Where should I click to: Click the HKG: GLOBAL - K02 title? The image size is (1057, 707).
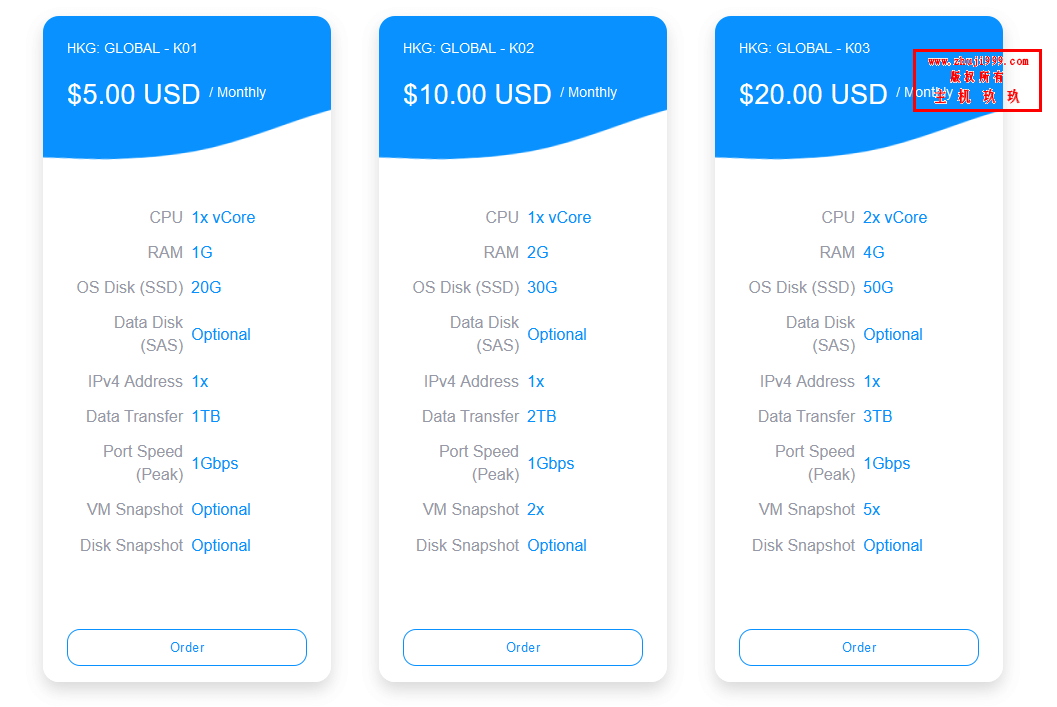[469, 49]
